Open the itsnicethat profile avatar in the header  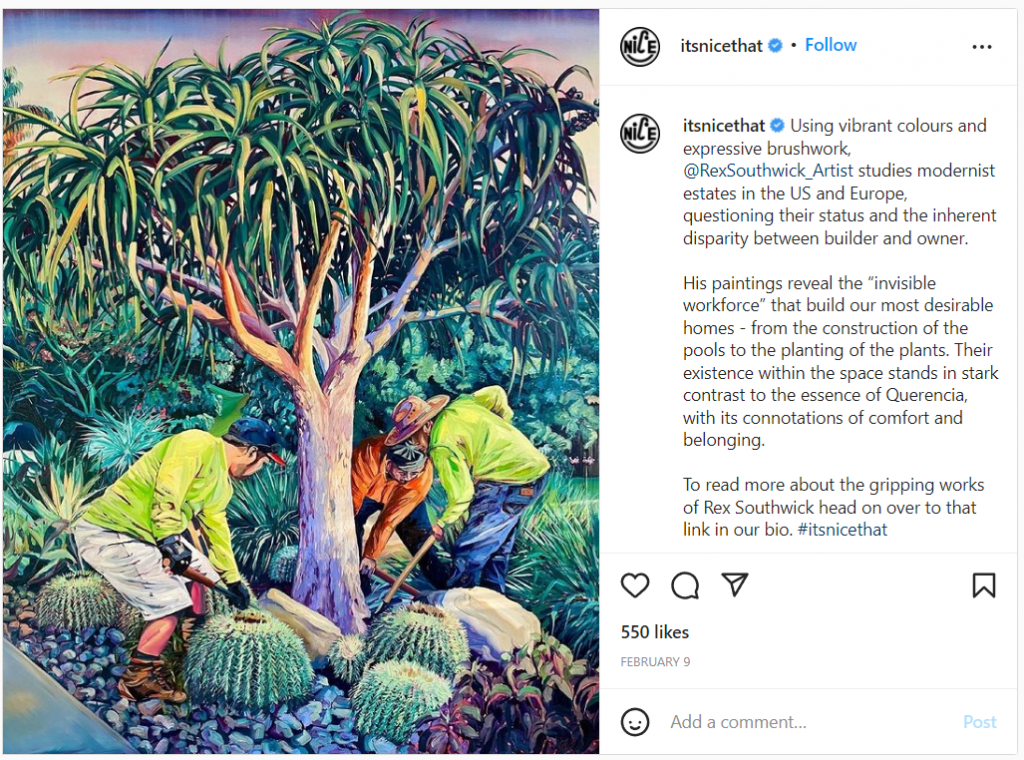point(639,45)
